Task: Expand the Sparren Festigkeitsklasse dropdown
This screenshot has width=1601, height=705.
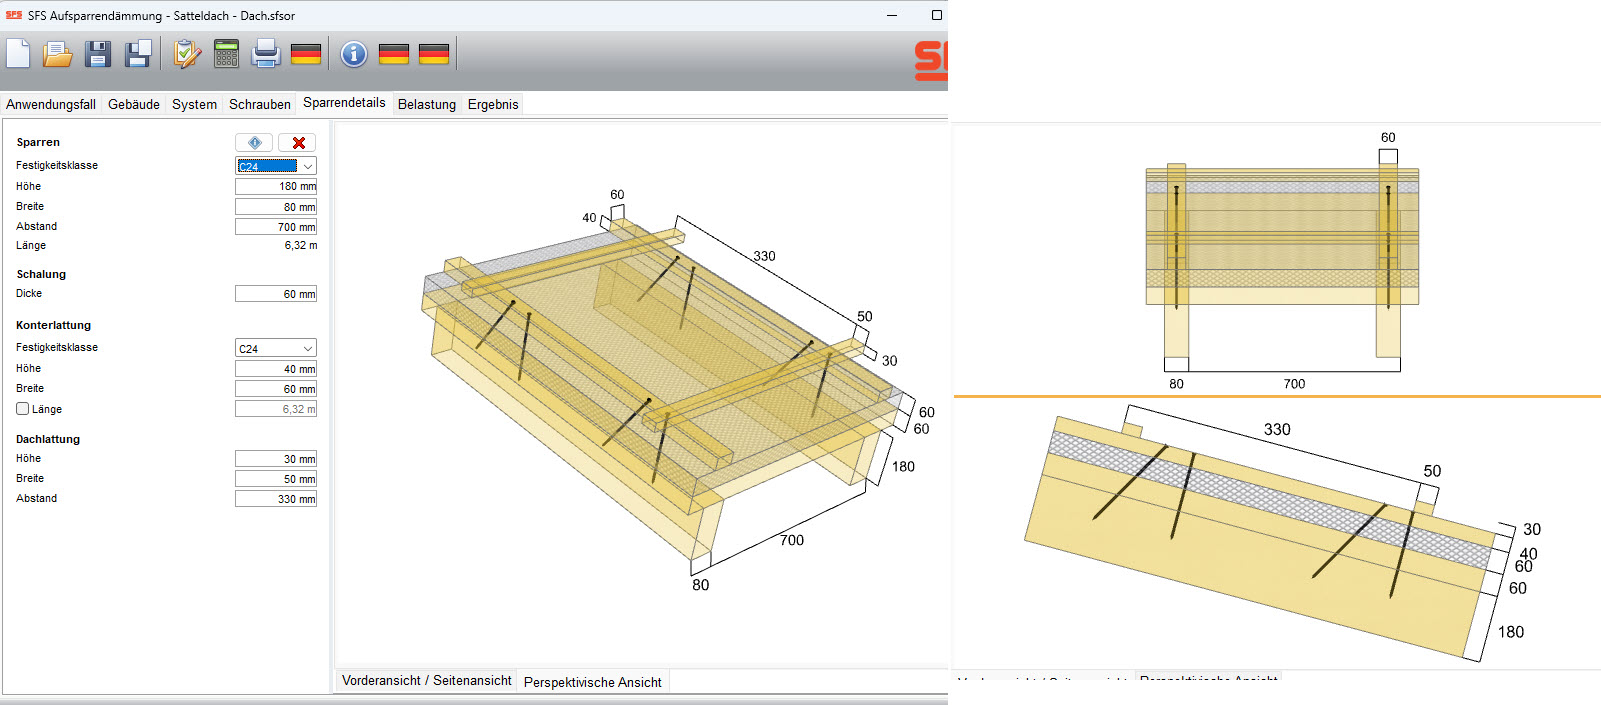Action: coord(308,166)
